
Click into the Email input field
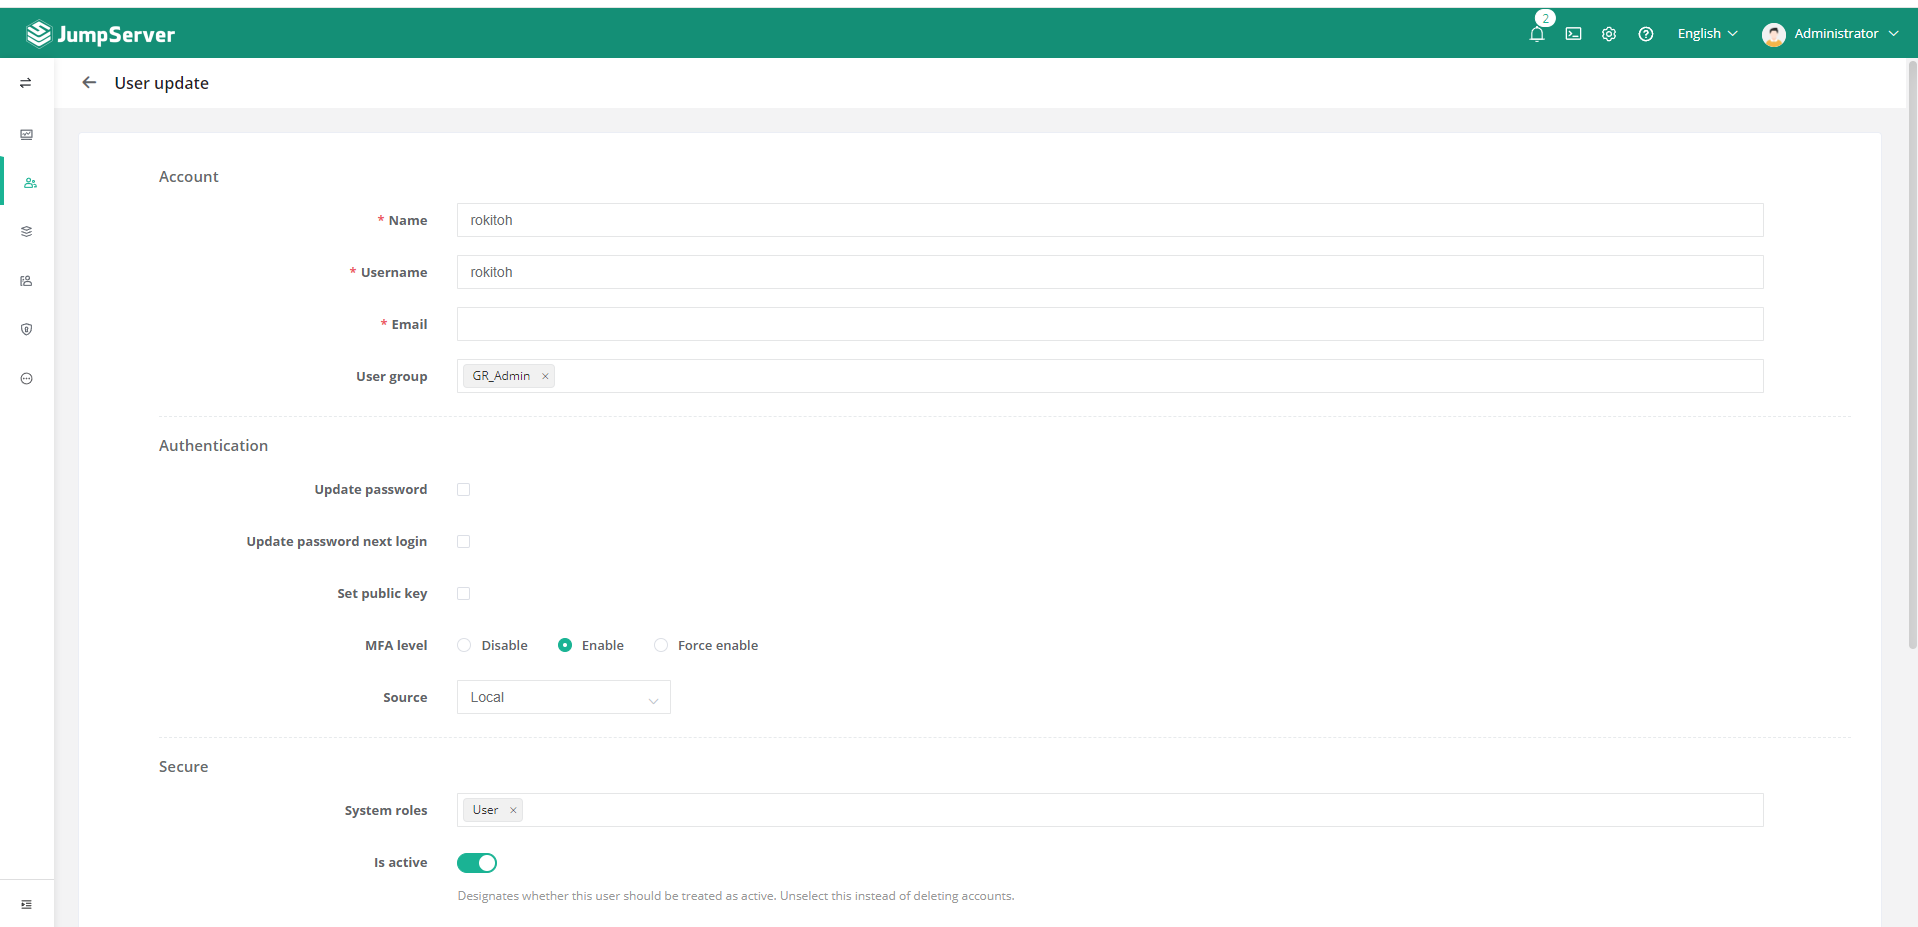(x=1109, y=324)
